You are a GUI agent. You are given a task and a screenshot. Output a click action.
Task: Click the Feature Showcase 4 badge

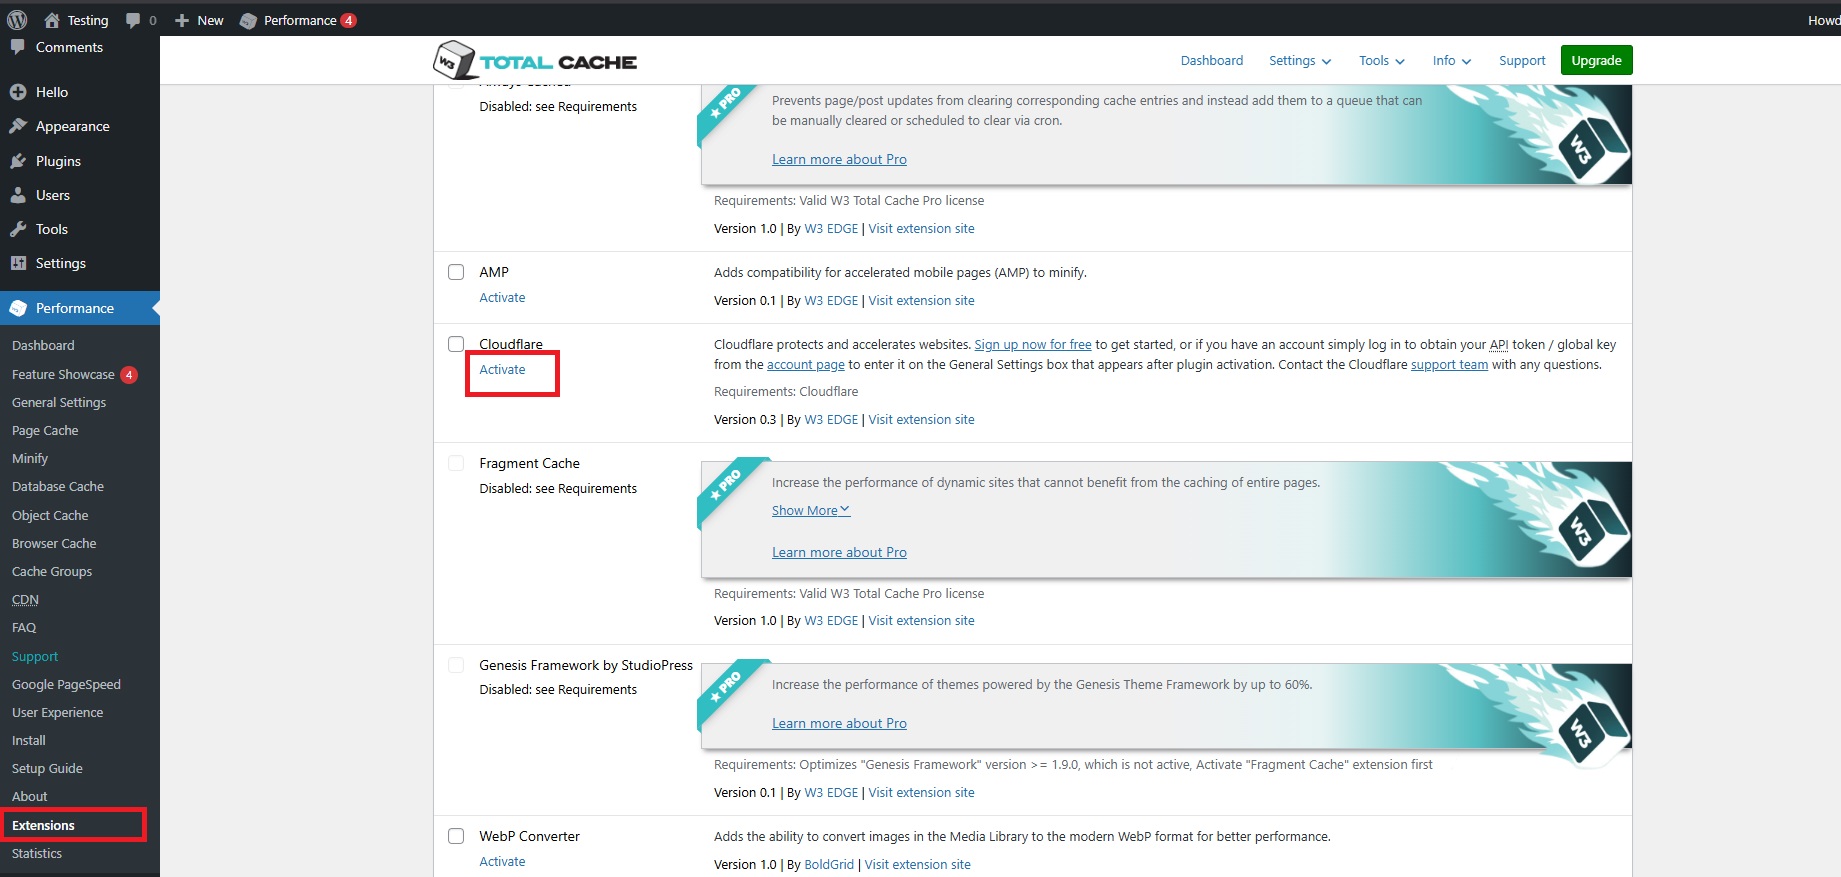pyautogui.click(x=129, y=375)
